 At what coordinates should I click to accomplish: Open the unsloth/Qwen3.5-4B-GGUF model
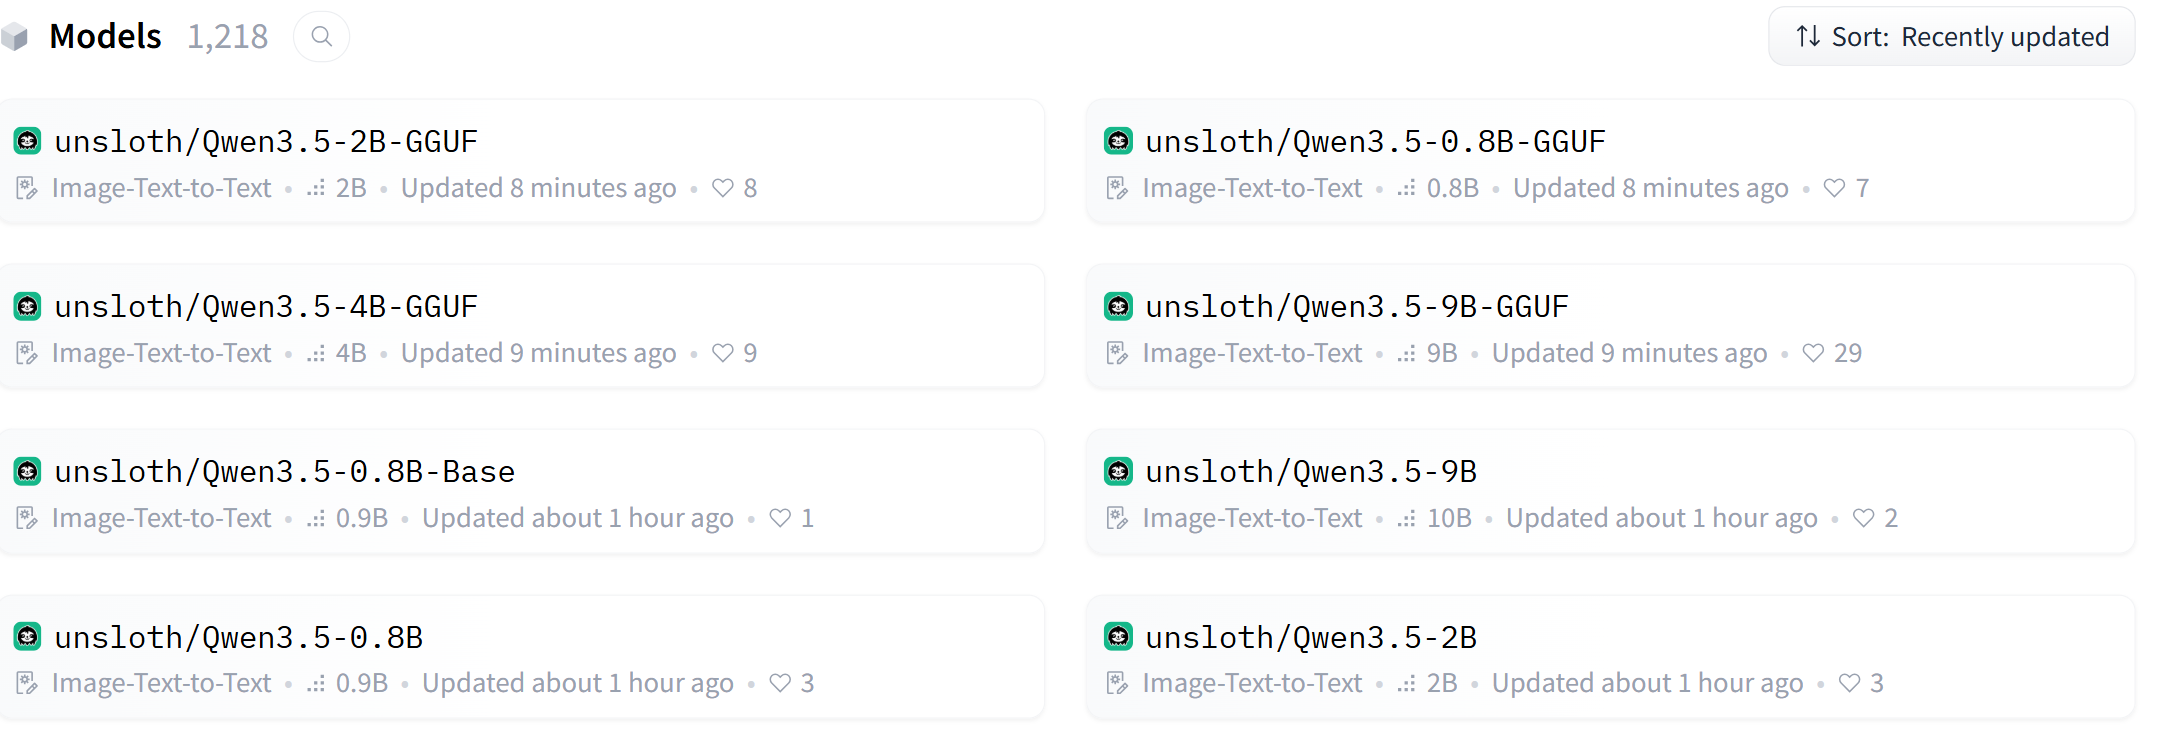click(266, 306)
